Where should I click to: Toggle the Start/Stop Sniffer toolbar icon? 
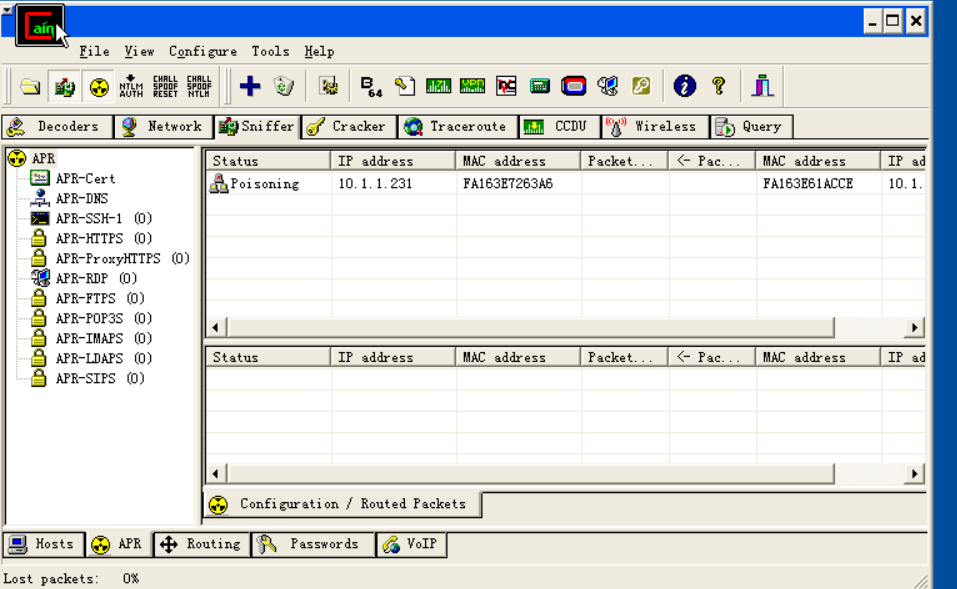coord(64,86)
